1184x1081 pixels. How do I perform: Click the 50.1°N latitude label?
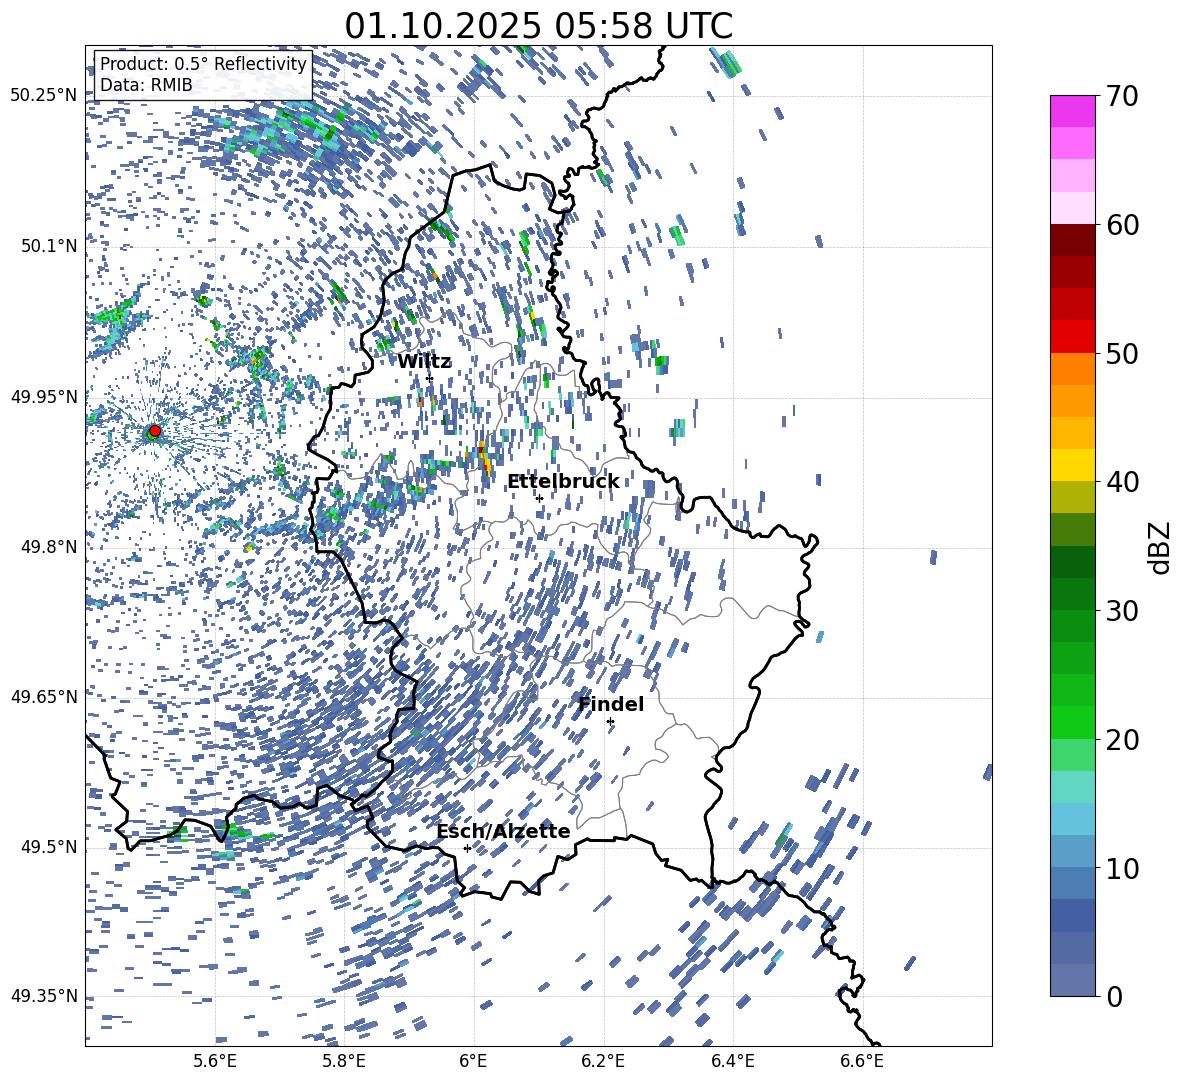click(x=50, y=246)
